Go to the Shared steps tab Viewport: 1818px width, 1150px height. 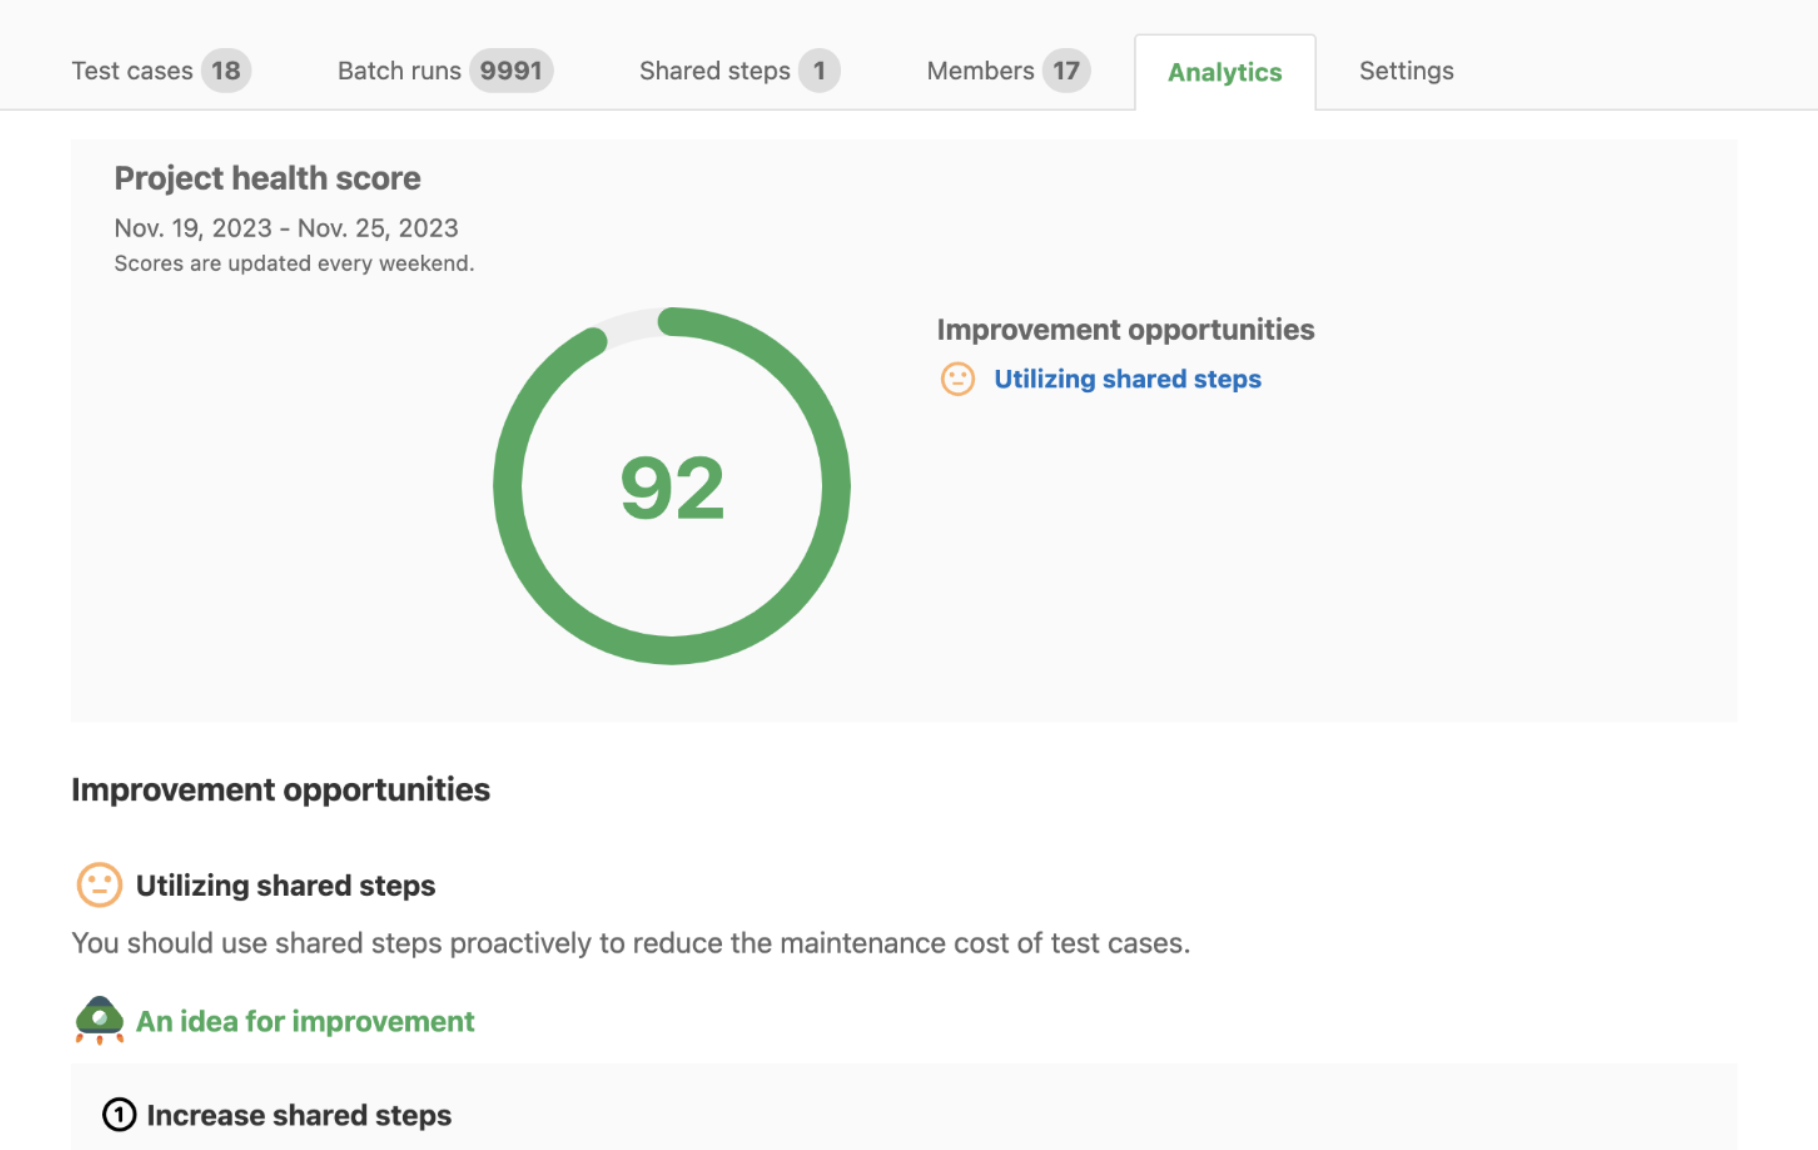point(714,71)
